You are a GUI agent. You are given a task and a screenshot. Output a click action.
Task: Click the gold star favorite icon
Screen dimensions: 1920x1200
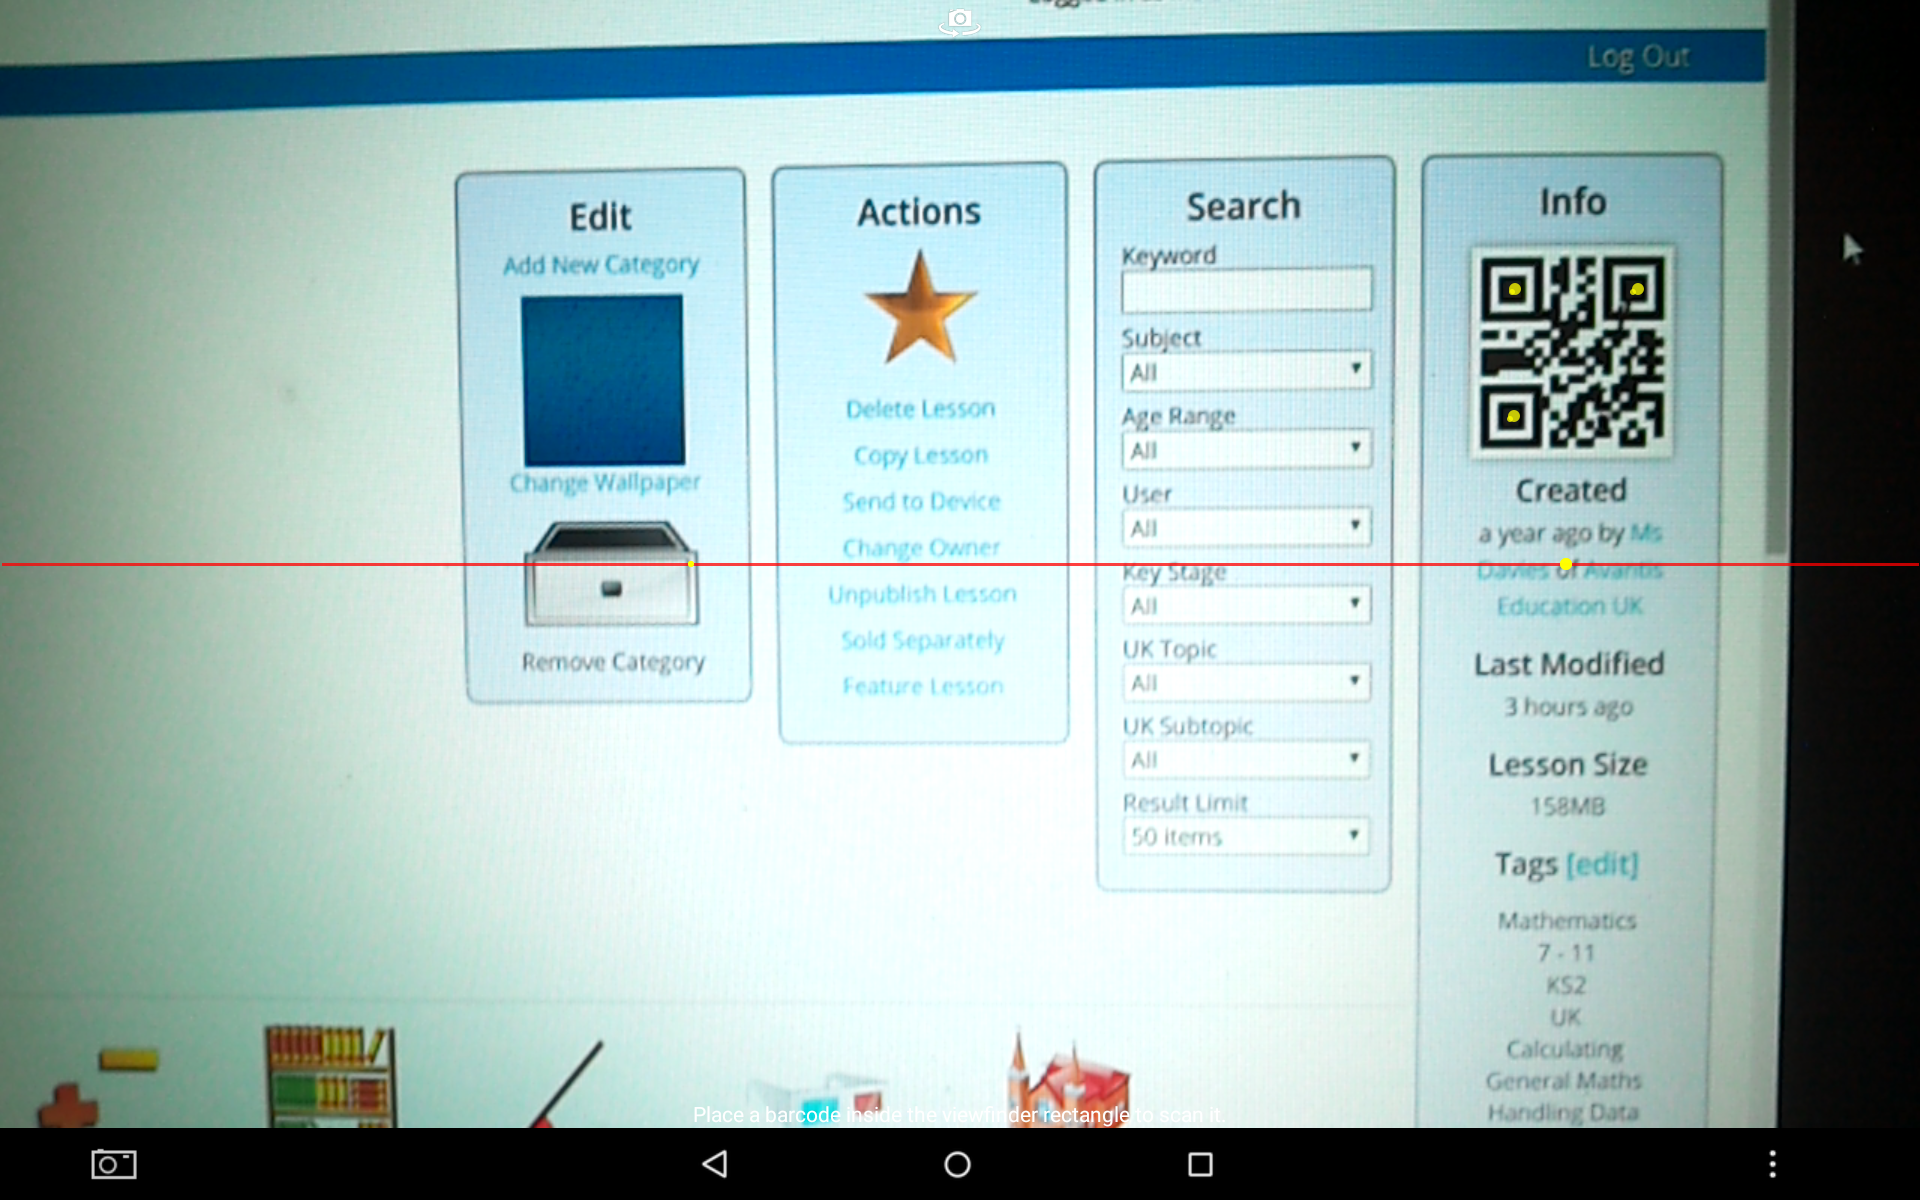920,308
